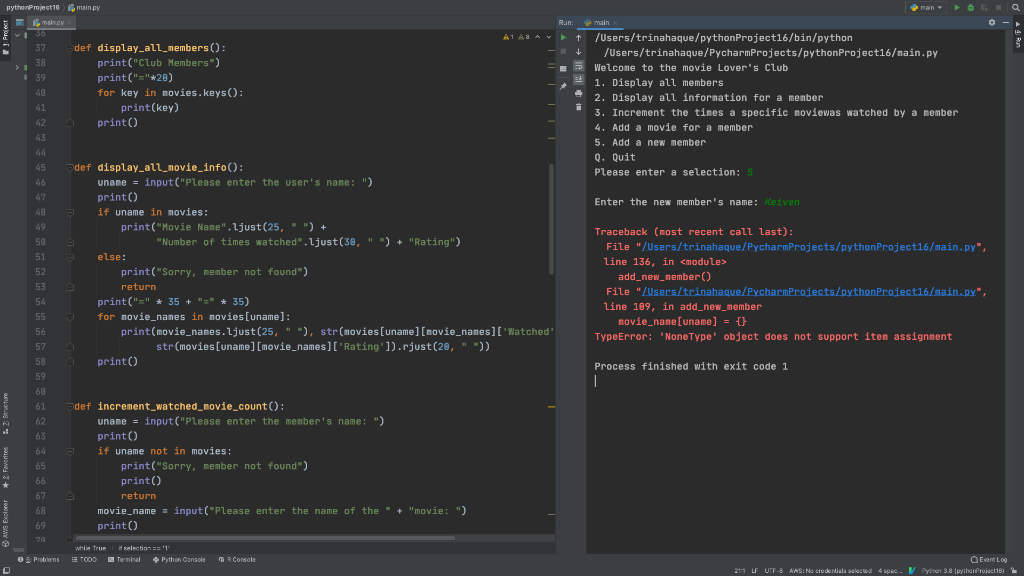Go to next highlighted error arrow in editor
The image size is (1024, 576).
coord(549,37)
